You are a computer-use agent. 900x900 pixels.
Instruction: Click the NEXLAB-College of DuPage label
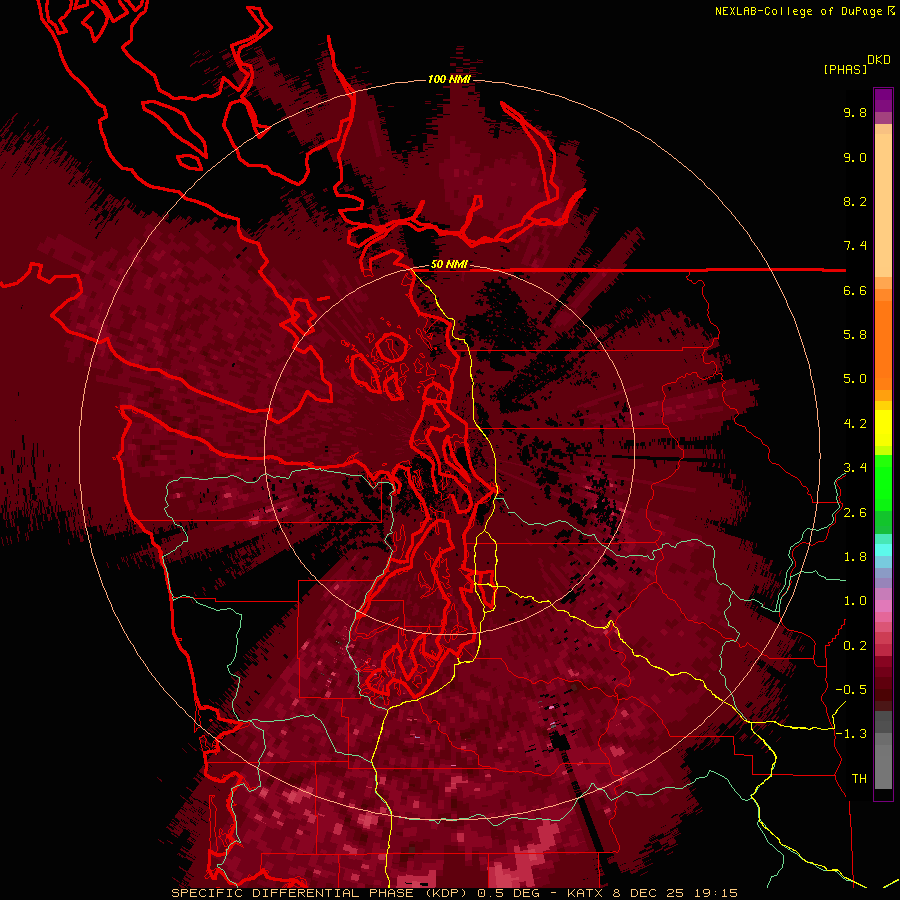(x=798, y=11)
